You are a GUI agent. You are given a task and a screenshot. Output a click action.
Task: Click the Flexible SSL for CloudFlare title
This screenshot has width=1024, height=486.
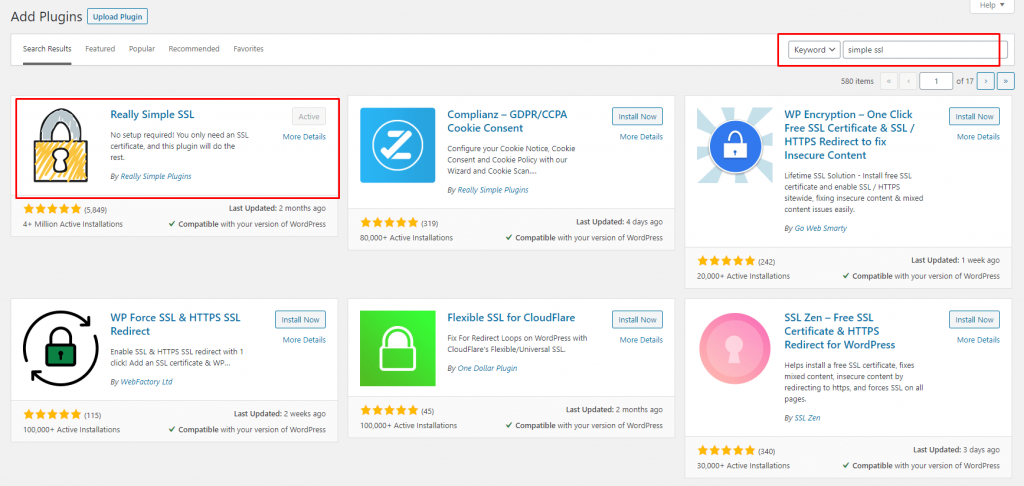tap(511, 317)
